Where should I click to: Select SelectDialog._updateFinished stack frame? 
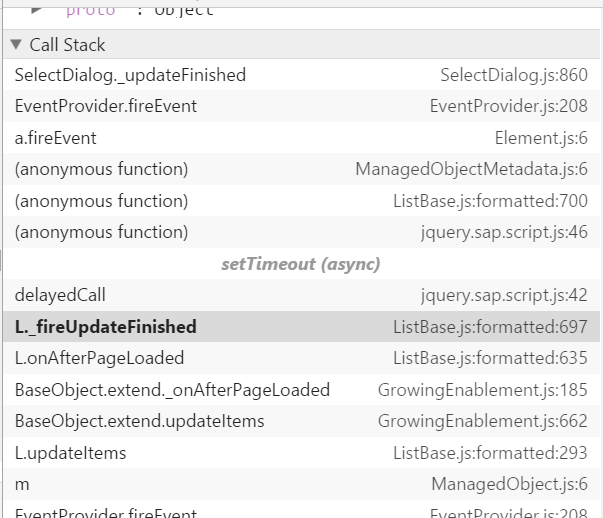click(x=302, y=75)
